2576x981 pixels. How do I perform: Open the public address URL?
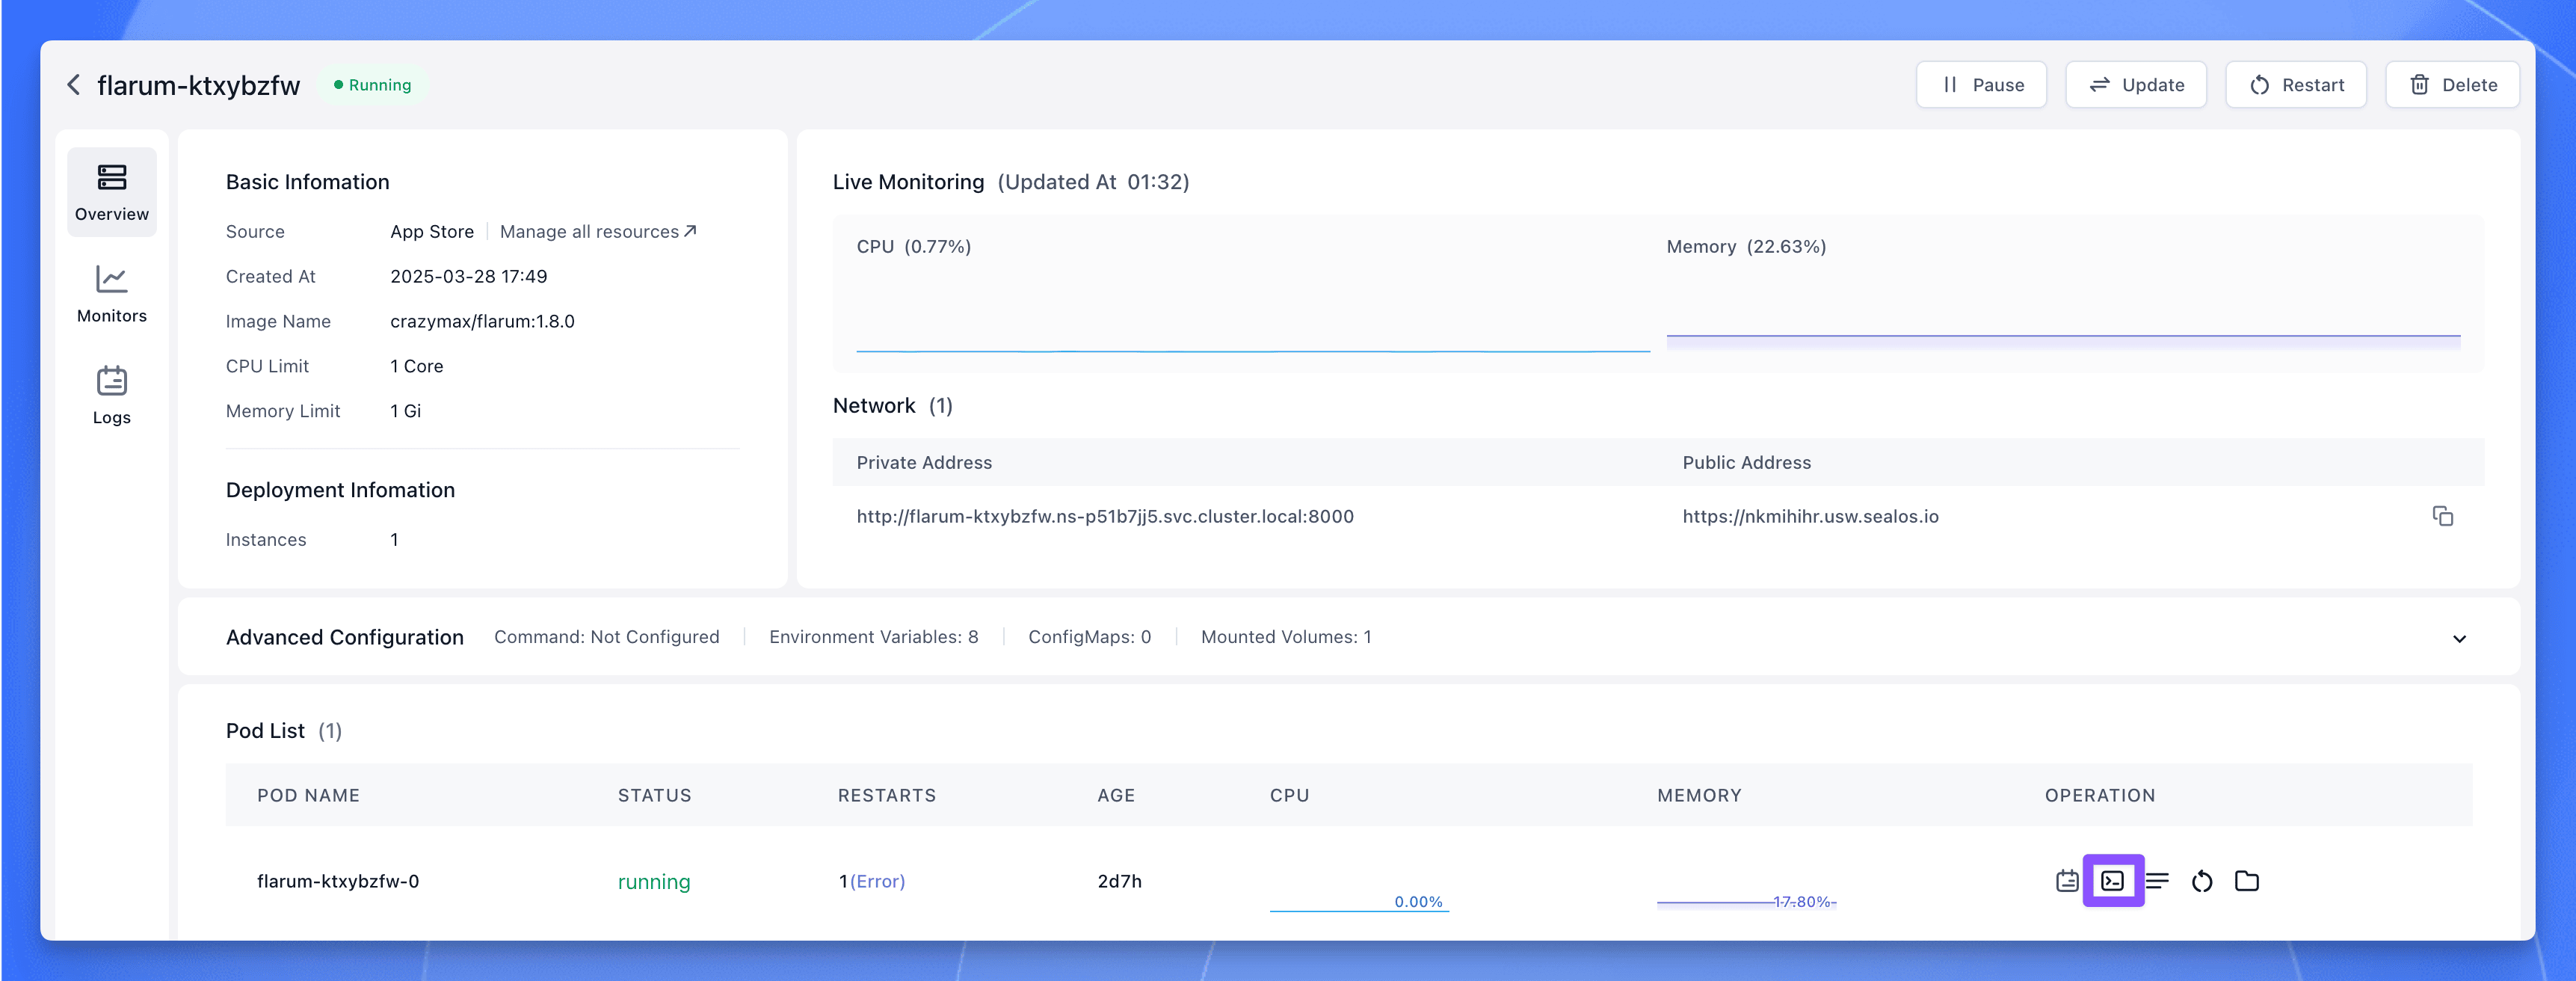[x=1810, y=516]
